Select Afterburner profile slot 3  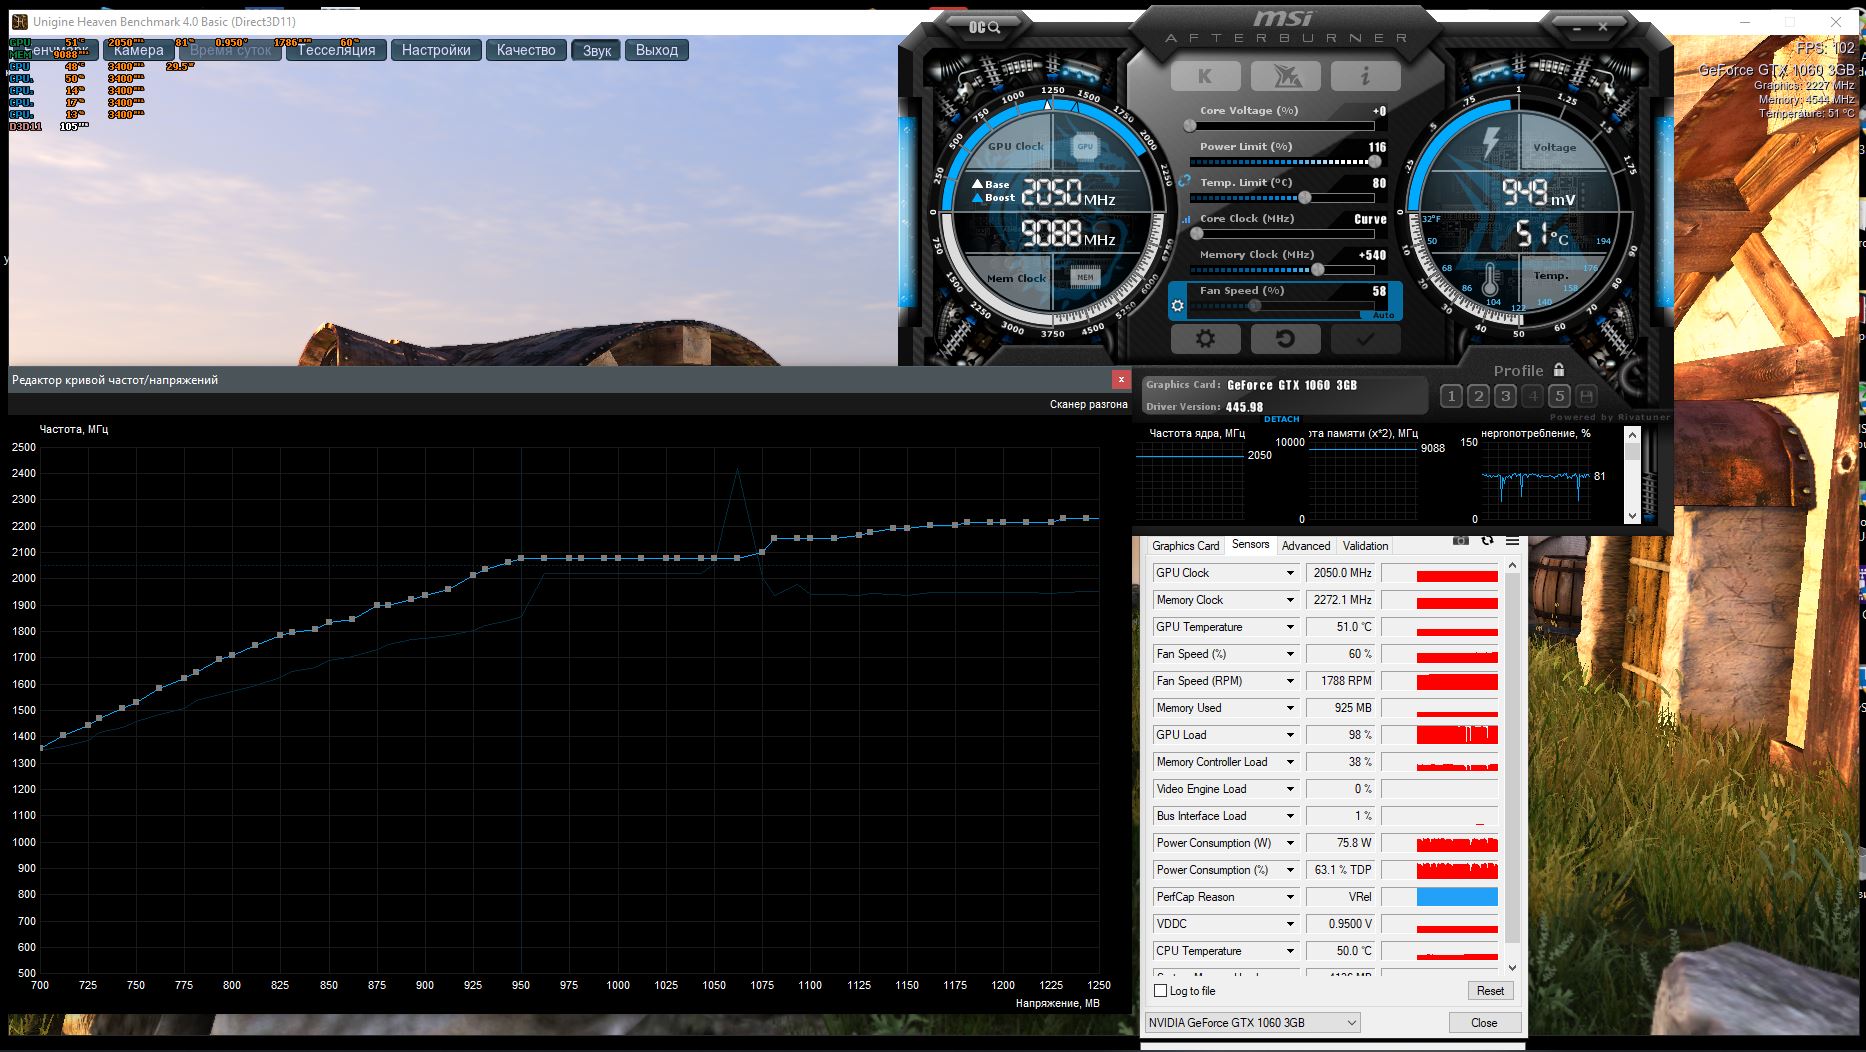(1505, 396)
